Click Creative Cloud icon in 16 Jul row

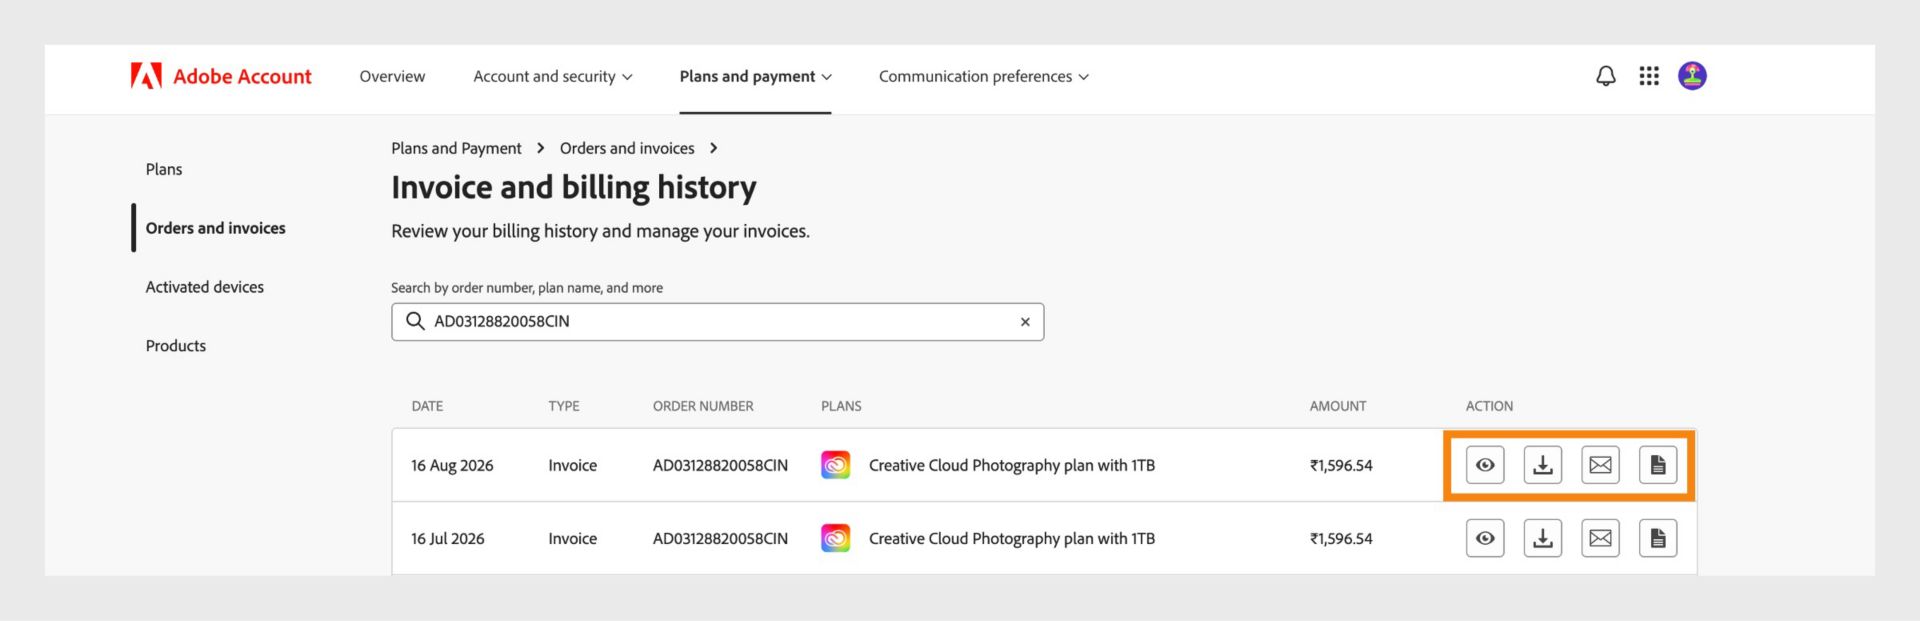point(835,538)
